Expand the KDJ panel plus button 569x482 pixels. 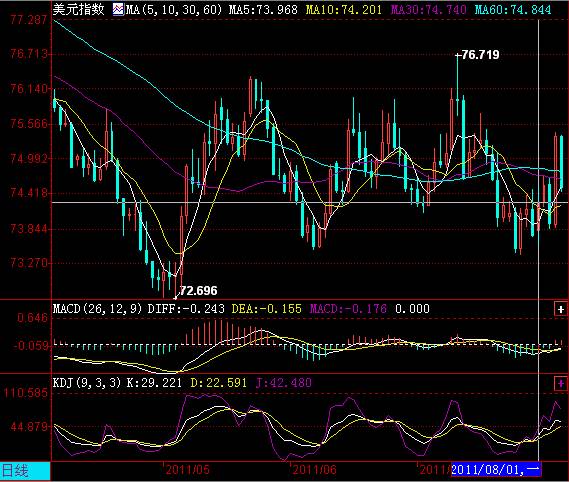coord(561,383)
